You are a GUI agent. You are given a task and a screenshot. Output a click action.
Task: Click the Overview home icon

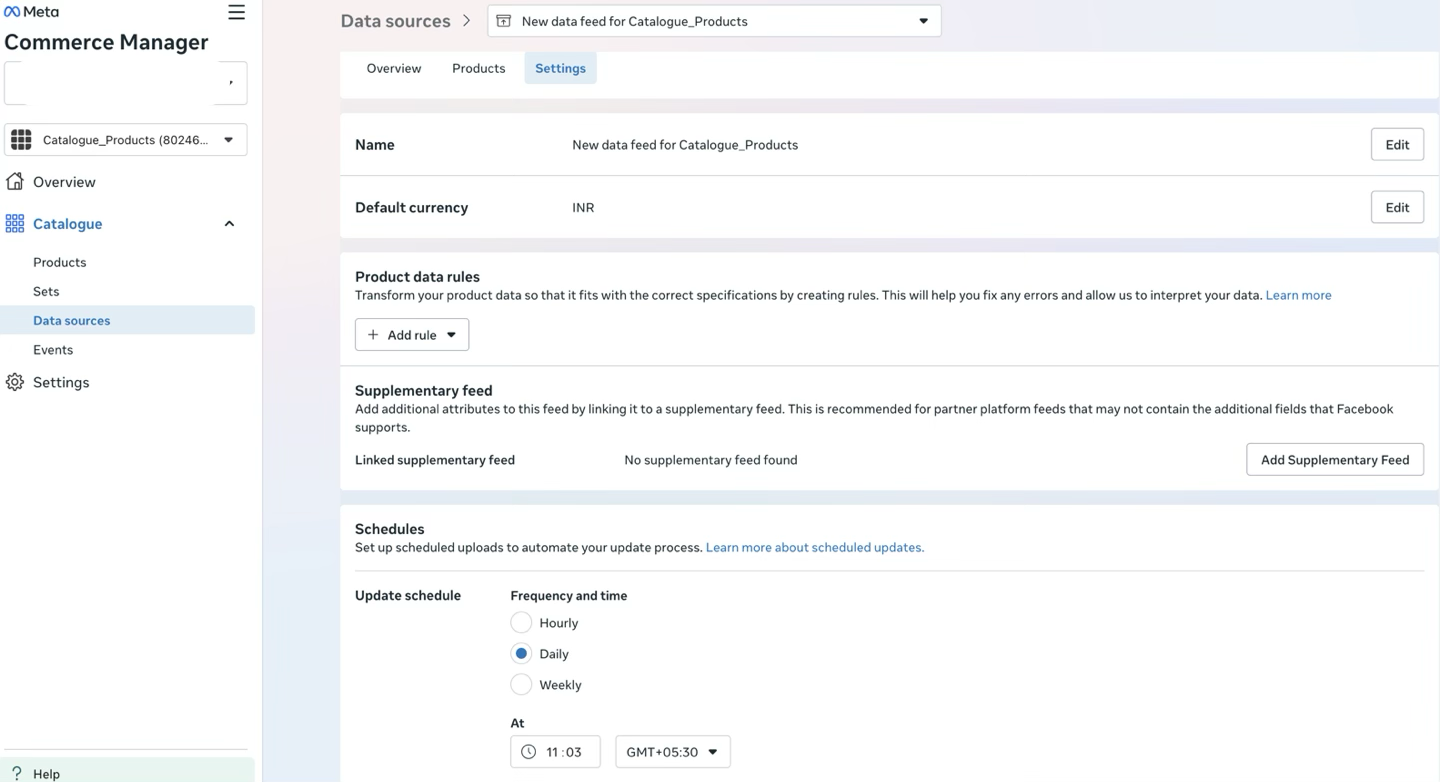click(15, 182)
